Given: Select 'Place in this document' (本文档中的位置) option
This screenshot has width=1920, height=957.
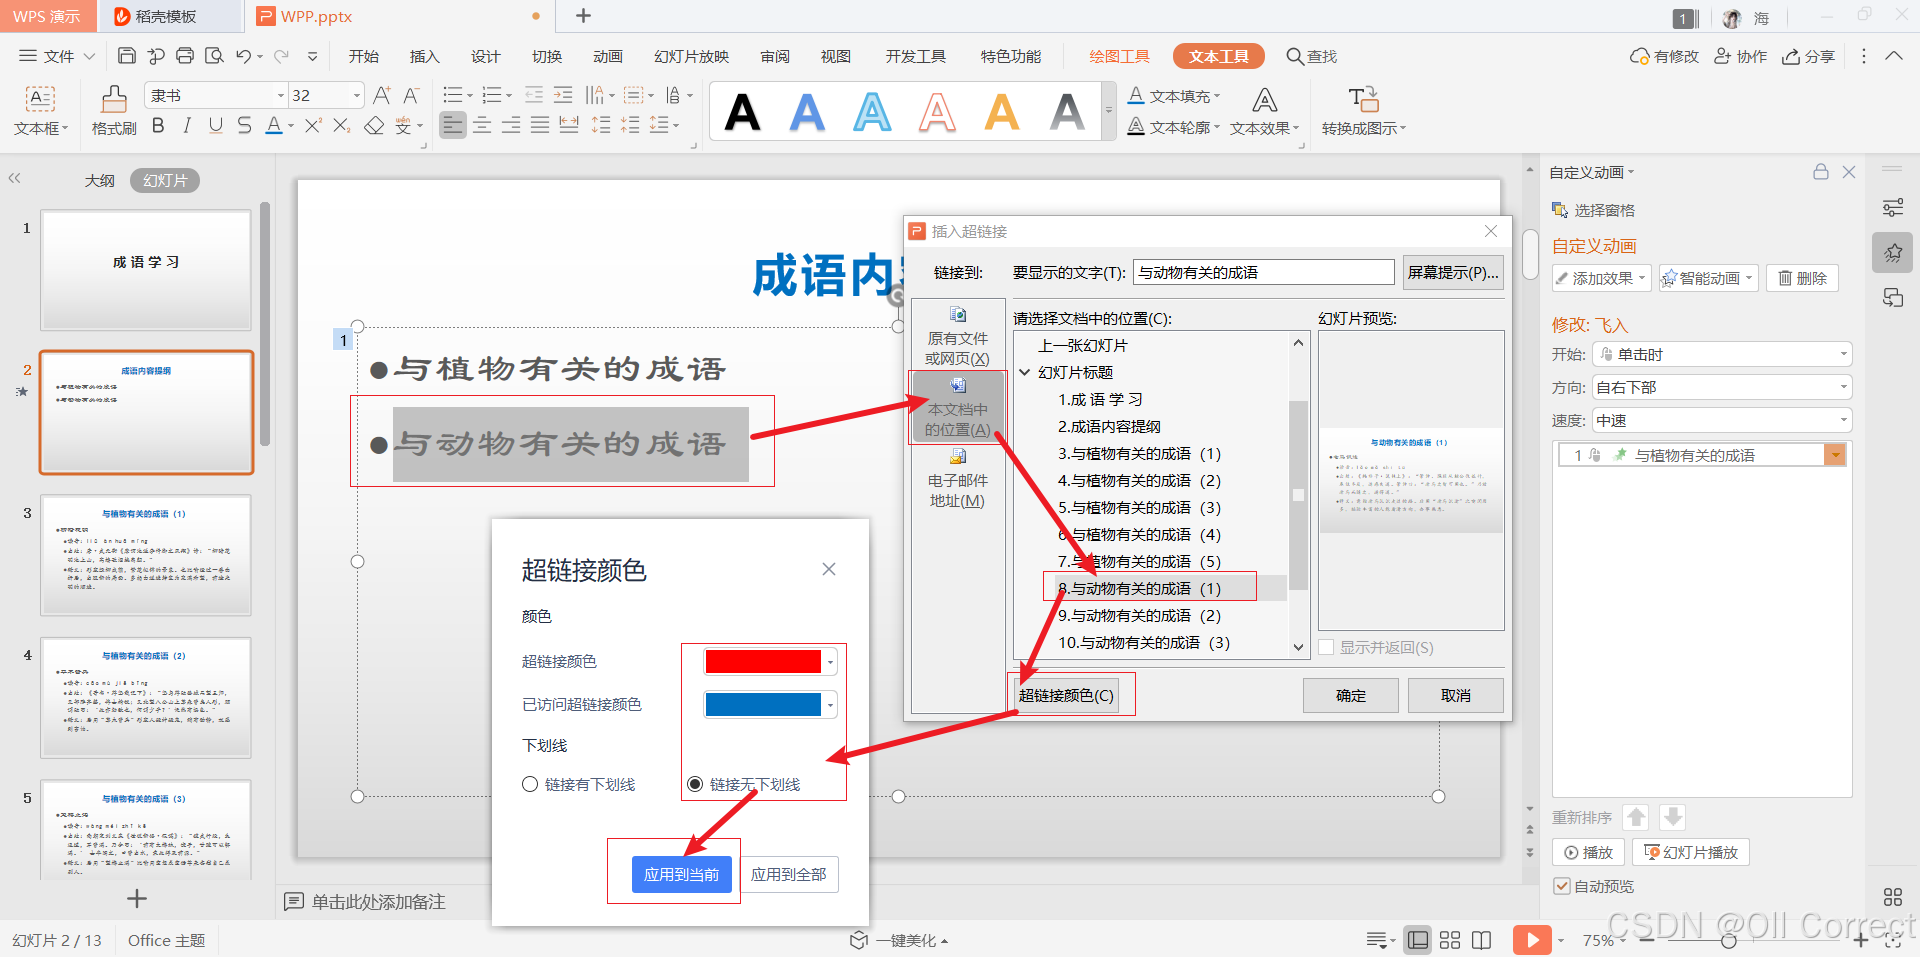Looking at the screenshot, I should 957,407.
